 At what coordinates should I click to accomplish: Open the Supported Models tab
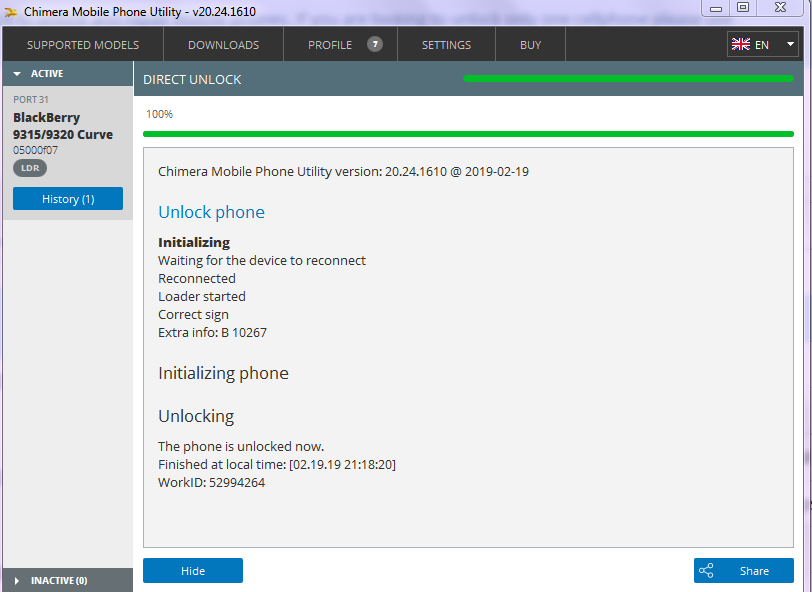pyautogui.click(x=83, y=45)
